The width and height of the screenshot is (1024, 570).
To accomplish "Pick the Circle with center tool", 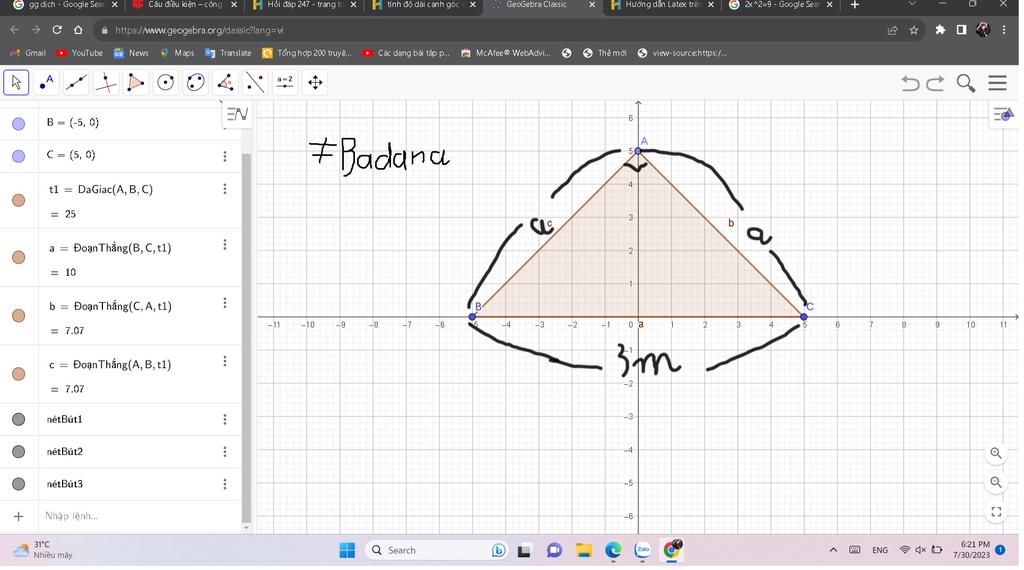I will (166, 83).
